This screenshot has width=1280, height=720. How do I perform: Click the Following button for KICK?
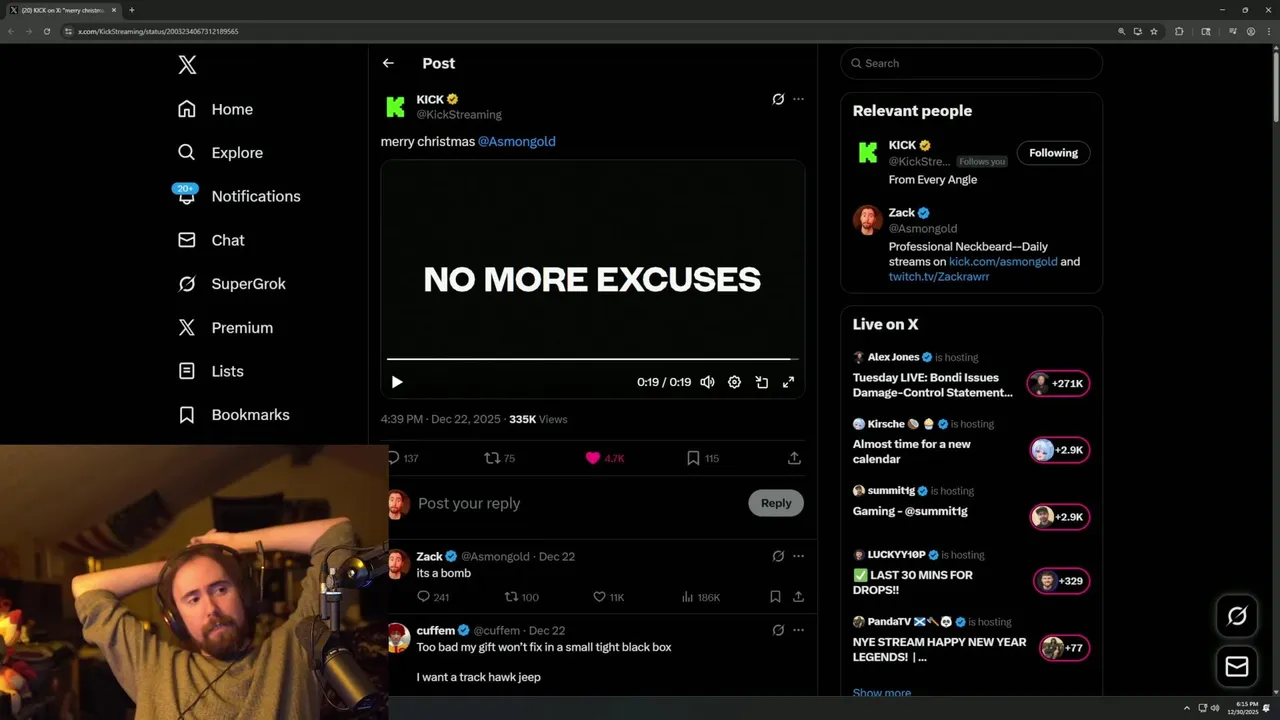click(x=1053, y=153)
